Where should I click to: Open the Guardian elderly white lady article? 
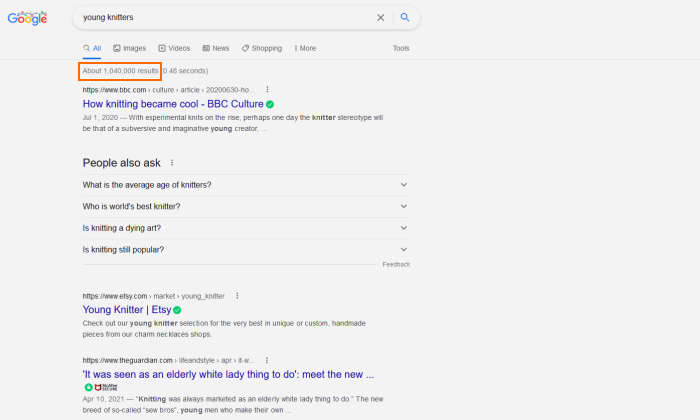(x=228, y=374)
